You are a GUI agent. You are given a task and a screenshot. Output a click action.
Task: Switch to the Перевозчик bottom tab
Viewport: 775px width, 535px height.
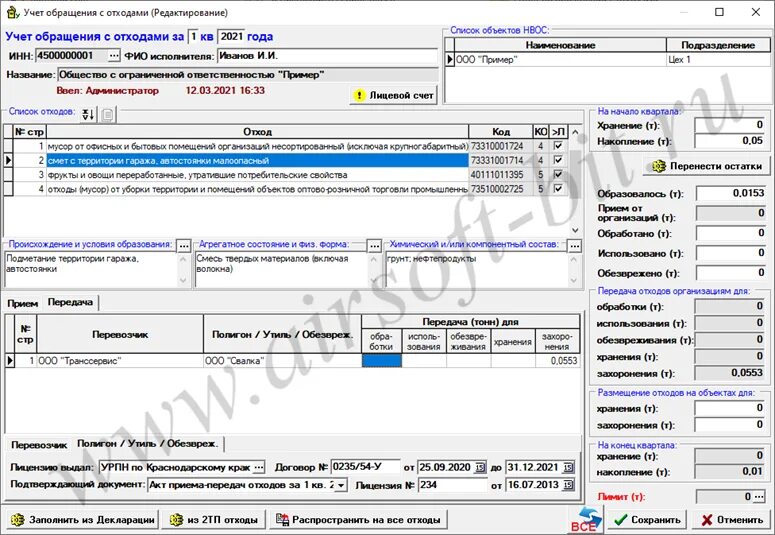click(39, 445)
